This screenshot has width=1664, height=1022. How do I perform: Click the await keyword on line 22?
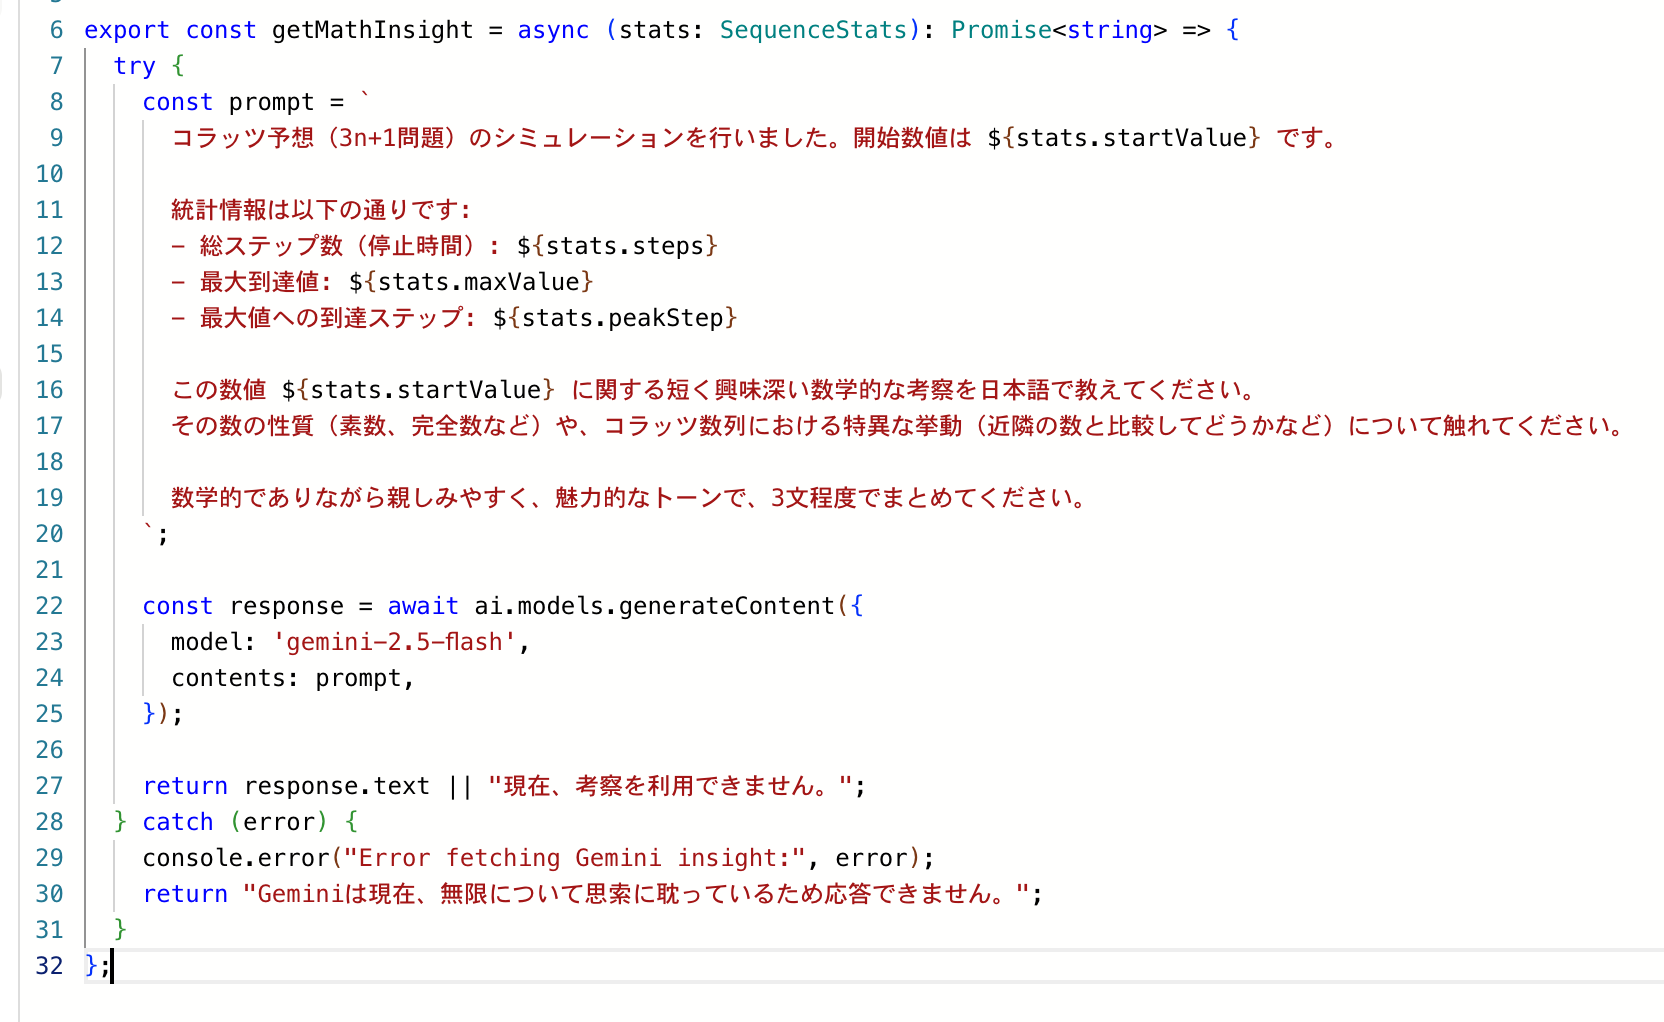422,605
